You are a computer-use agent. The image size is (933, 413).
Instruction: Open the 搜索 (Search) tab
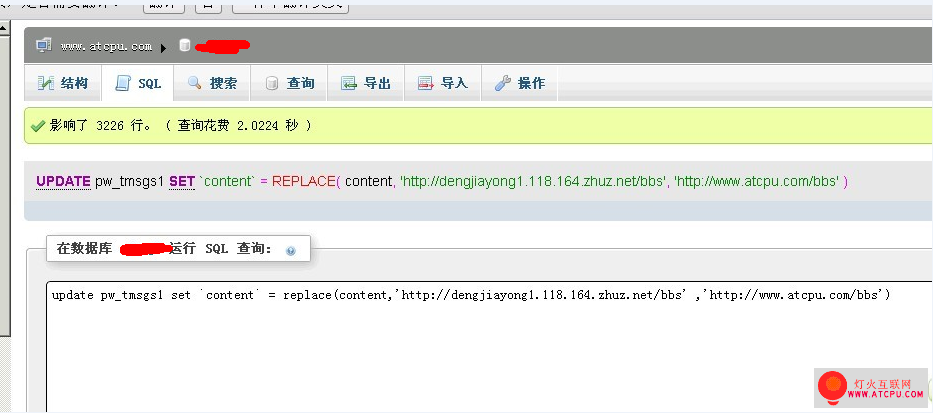(212, 83)
